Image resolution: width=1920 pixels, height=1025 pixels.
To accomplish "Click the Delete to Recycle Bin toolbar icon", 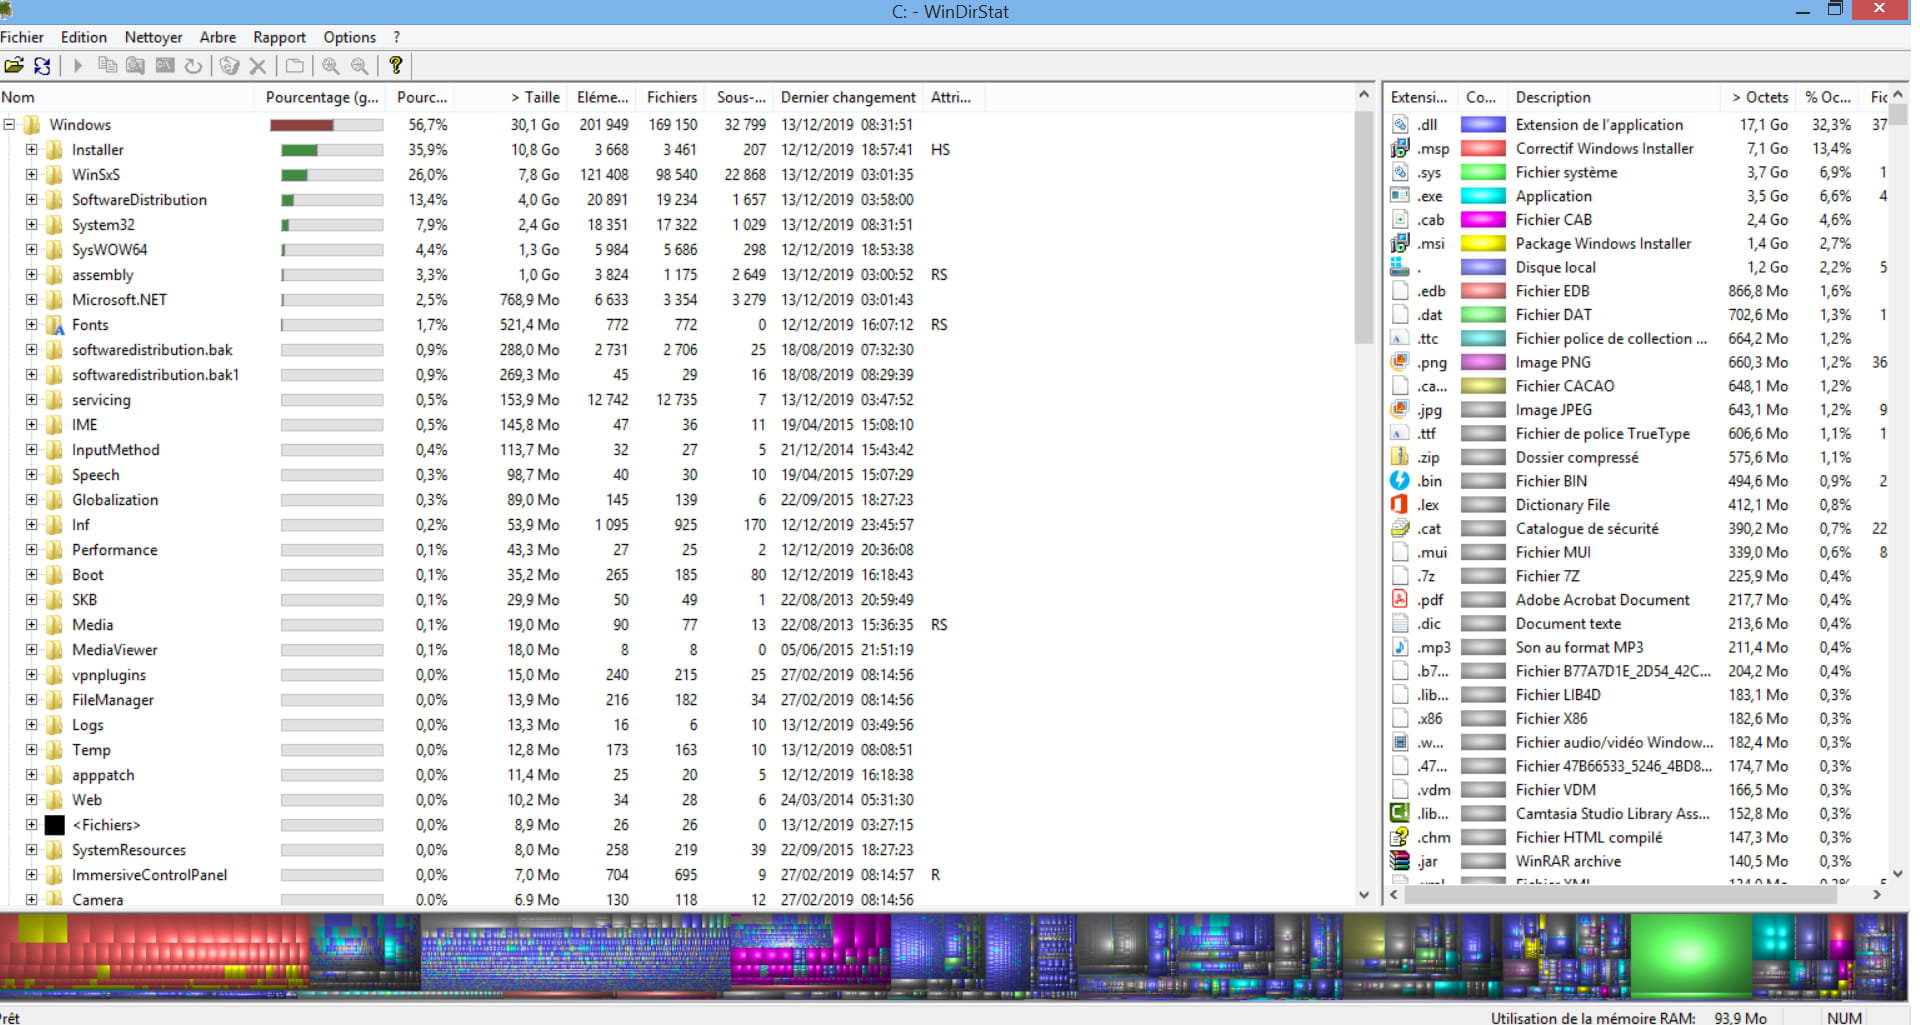I will point(229,66).
